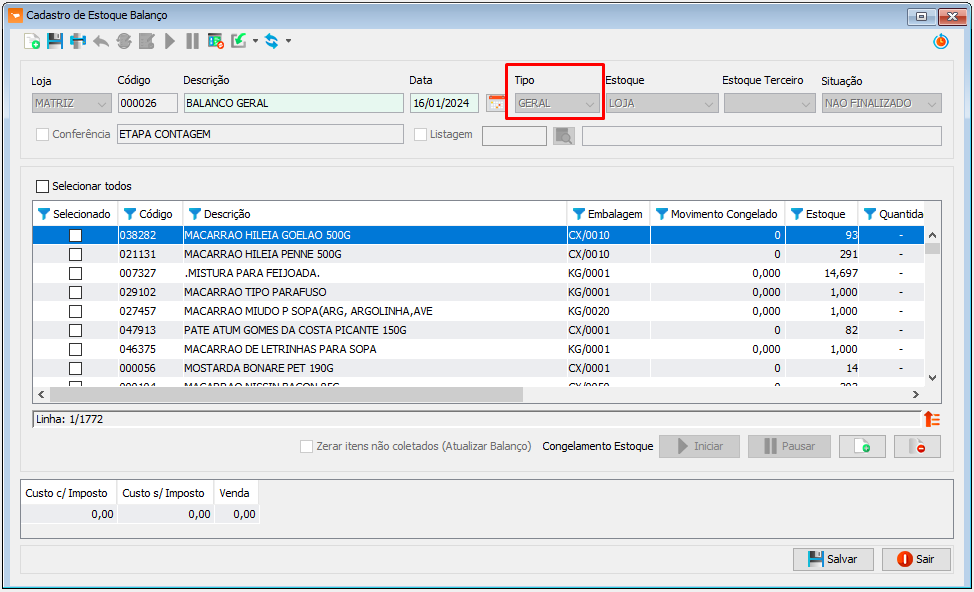Open the calendar picker next to Data

496,103
